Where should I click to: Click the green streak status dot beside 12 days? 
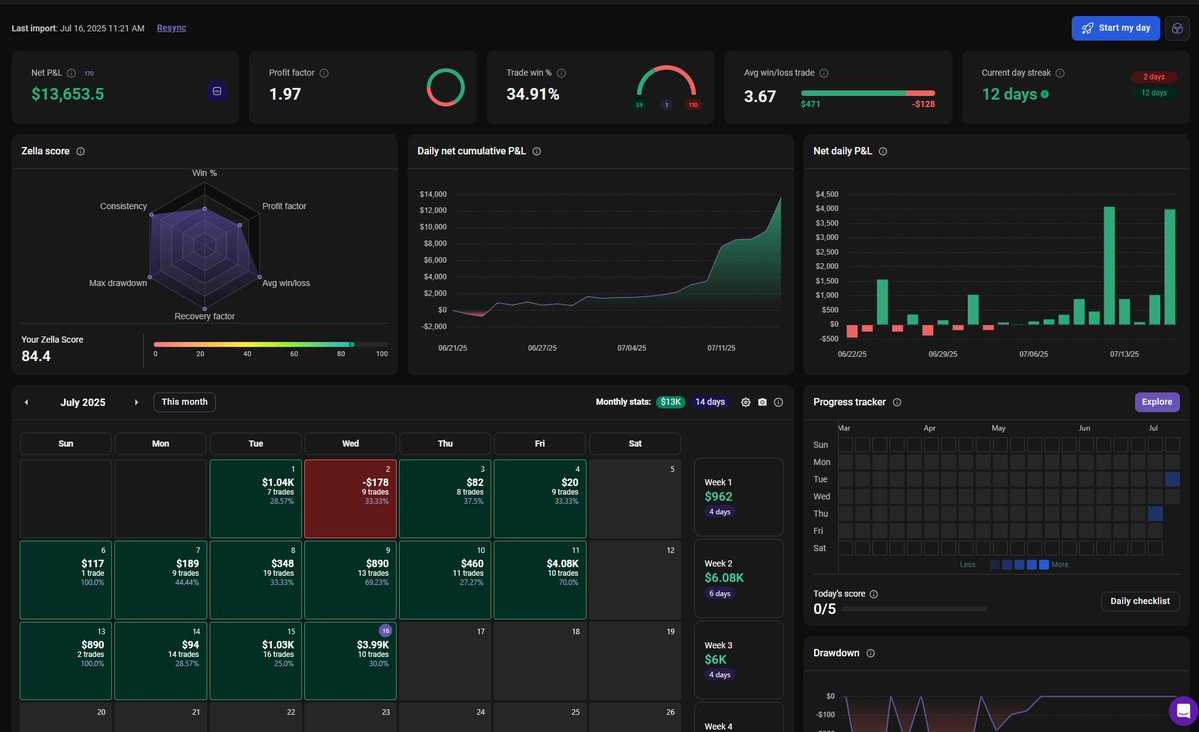pyautogui.click(x=1045, y=95)
